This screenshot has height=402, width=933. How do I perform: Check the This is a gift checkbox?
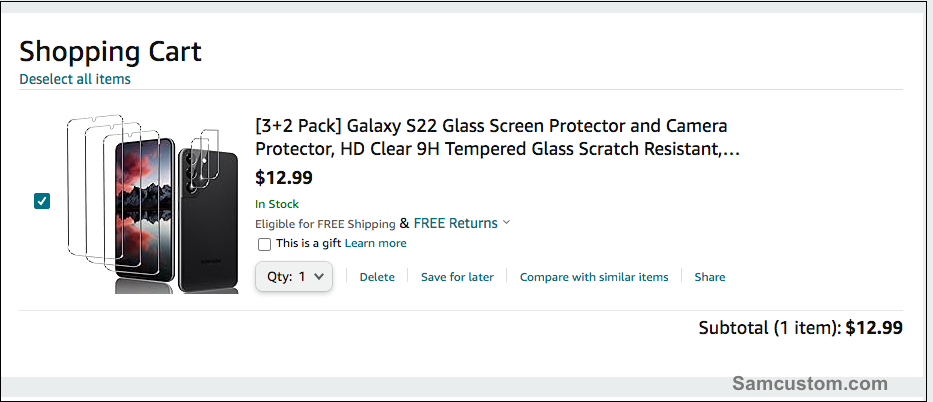[264, 244]
